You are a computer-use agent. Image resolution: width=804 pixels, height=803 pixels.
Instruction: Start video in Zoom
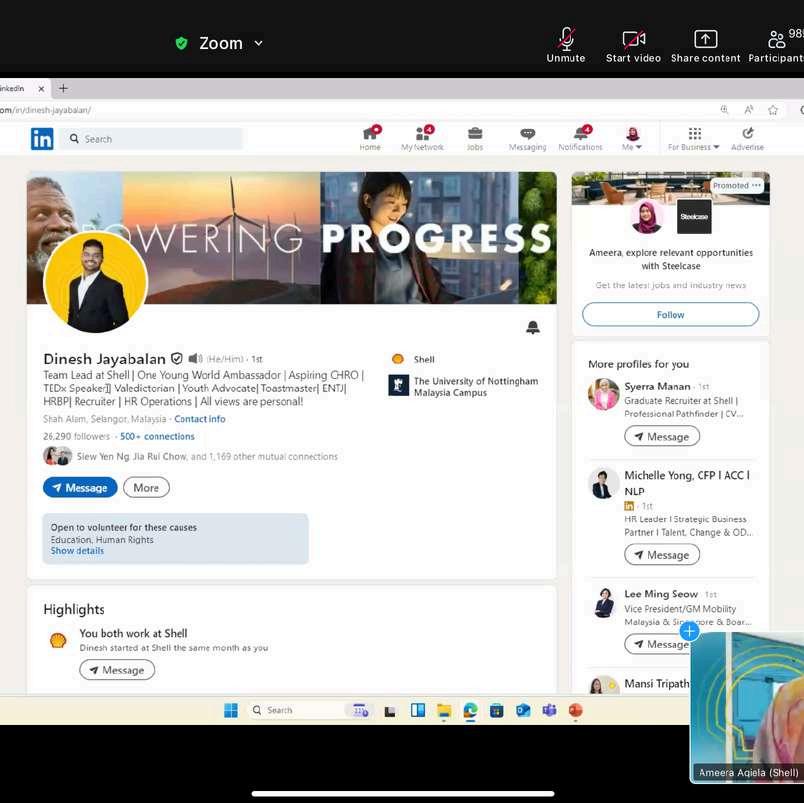[633, 46]
